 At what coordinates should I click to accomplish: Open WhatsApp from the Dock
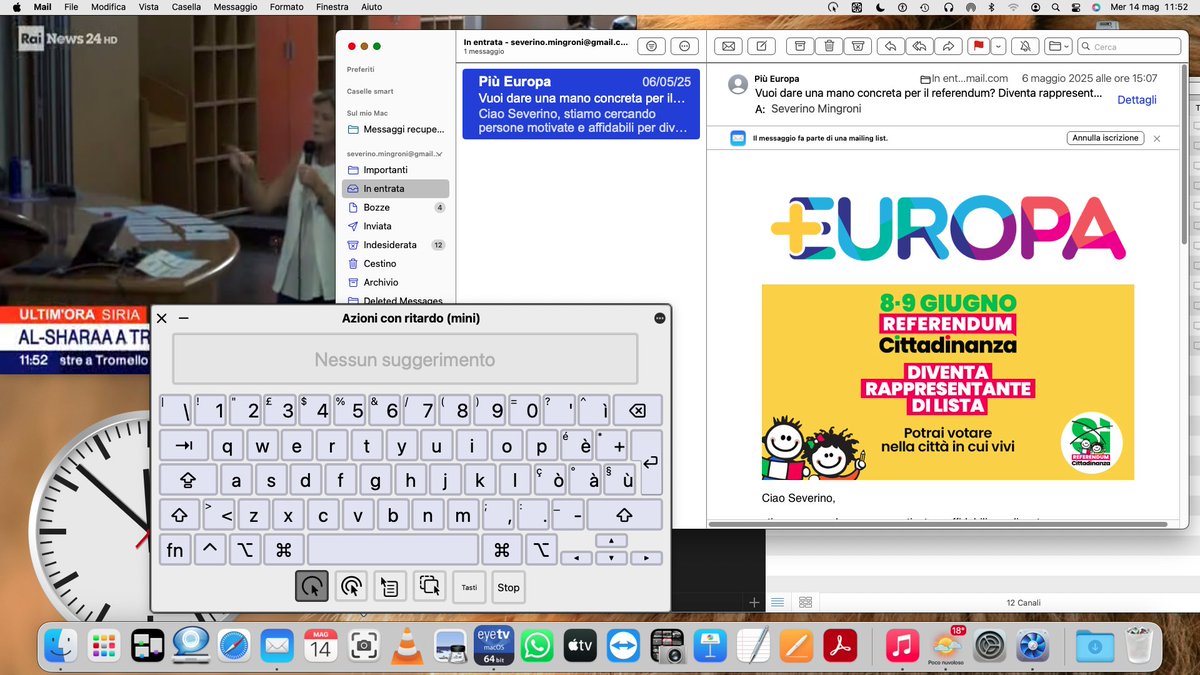click(537, 646)
